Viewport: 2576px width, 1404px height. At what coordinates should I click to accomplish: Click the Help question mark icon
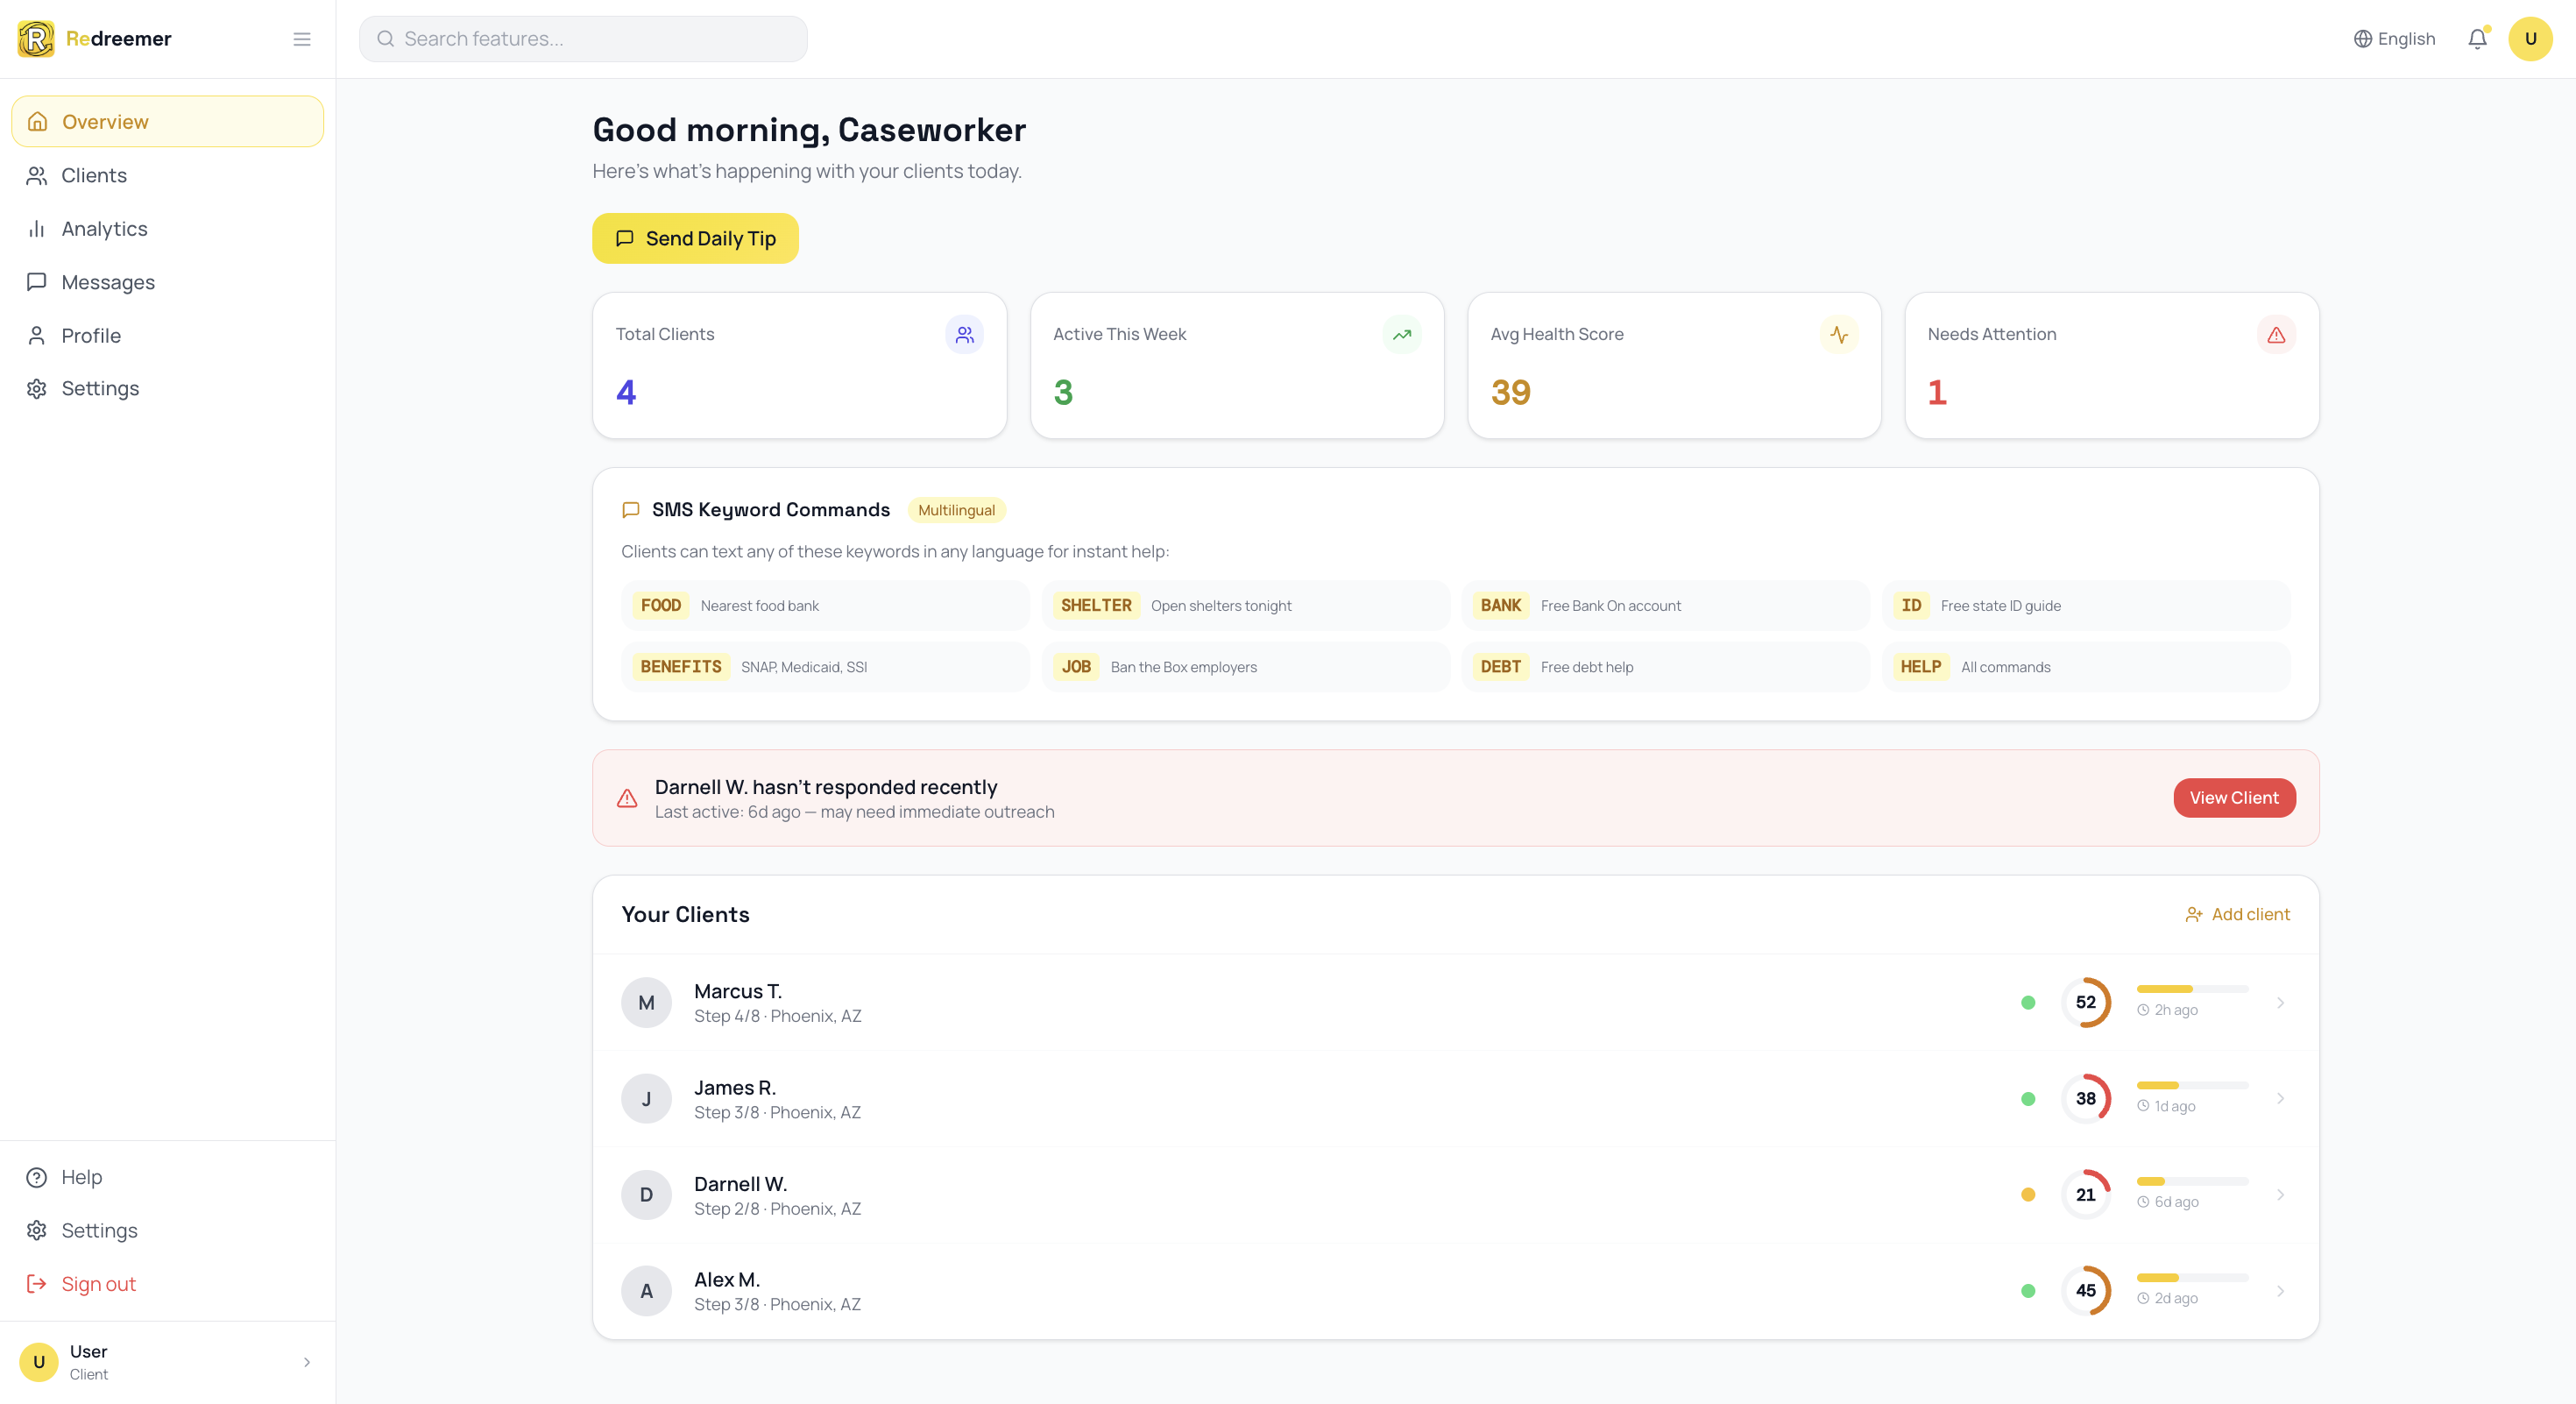(37, 1177)
